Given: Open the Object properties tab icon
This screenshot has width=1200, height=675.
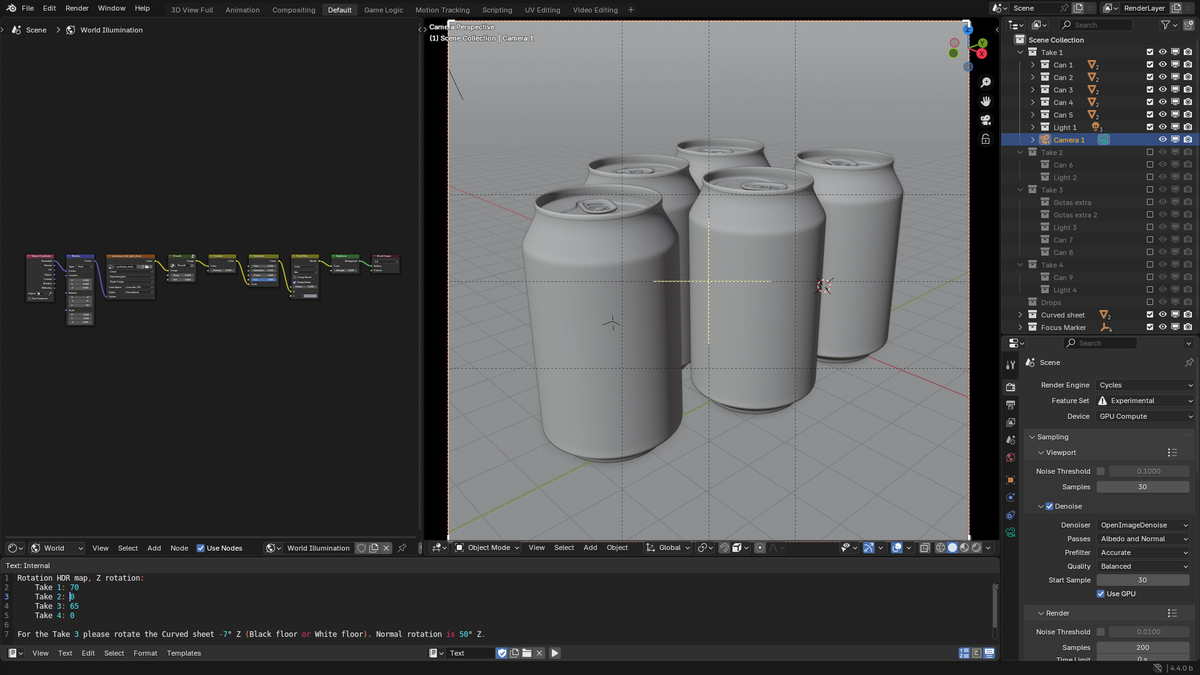Looking at the screenshot, I should click(1010, 479).
